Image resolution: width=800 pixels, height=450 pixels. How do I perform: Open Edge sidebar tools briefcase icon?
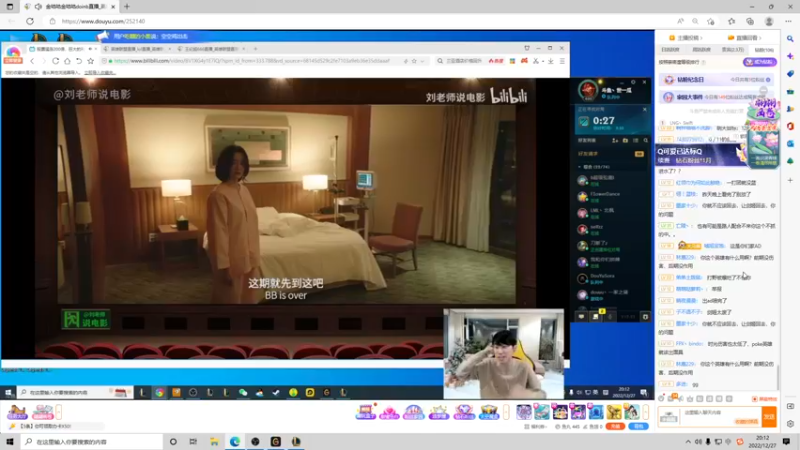(790, 91)
